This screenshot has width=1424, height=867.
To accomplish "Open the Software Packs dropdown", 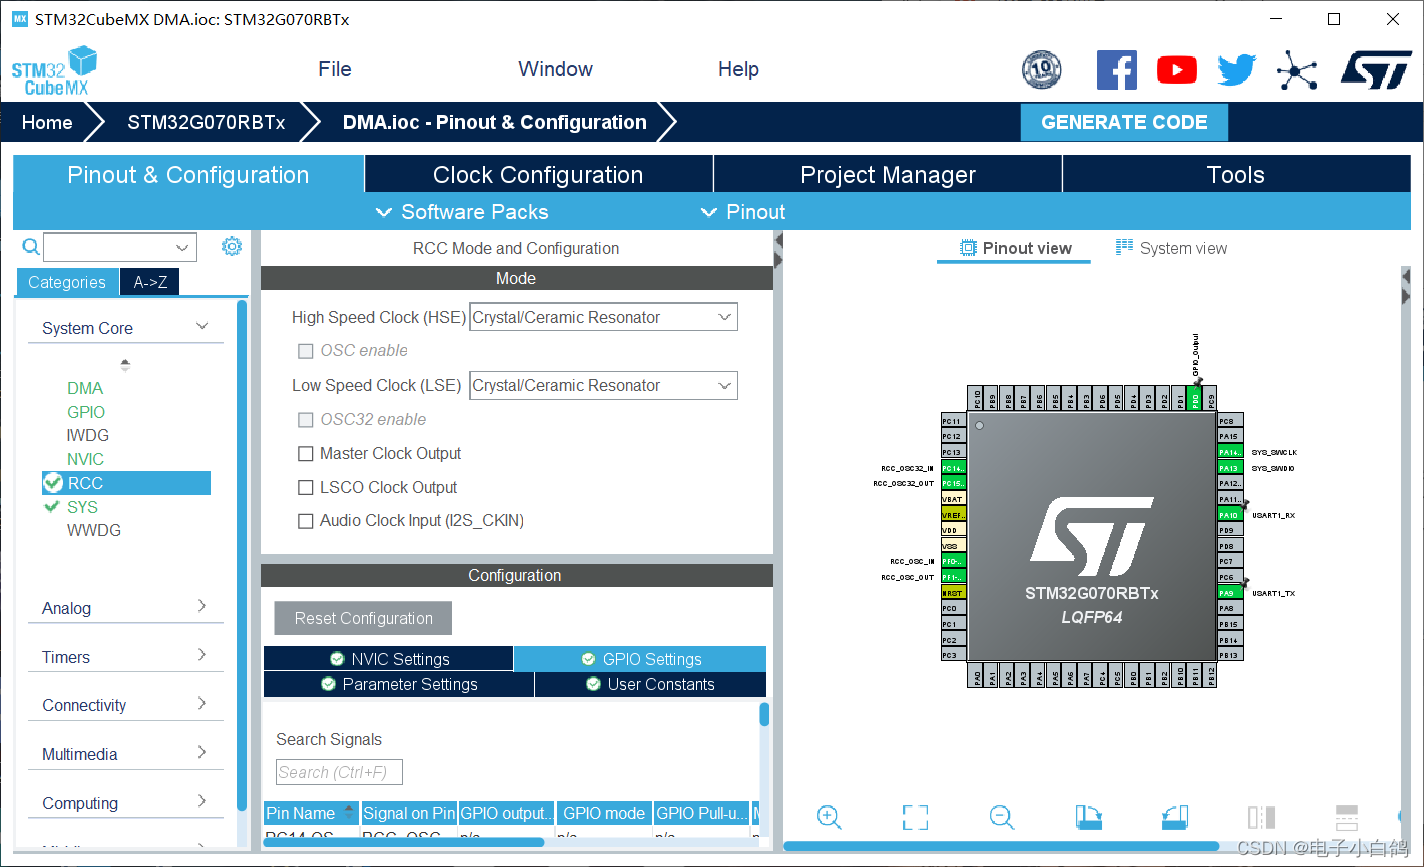I will click(x=461, y=212).
